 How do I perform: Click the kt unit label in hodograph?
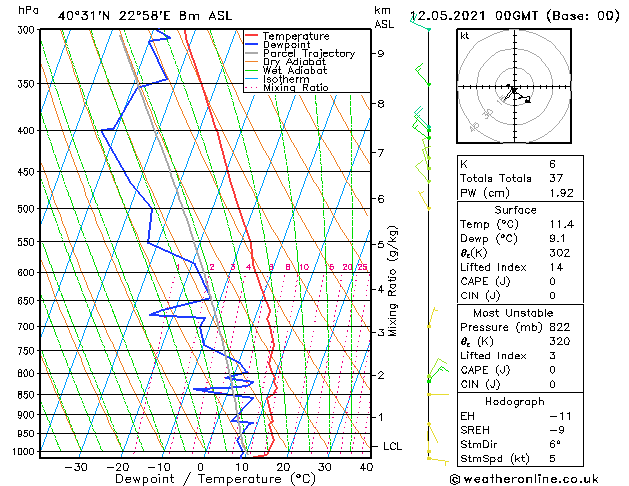[465, 36]
